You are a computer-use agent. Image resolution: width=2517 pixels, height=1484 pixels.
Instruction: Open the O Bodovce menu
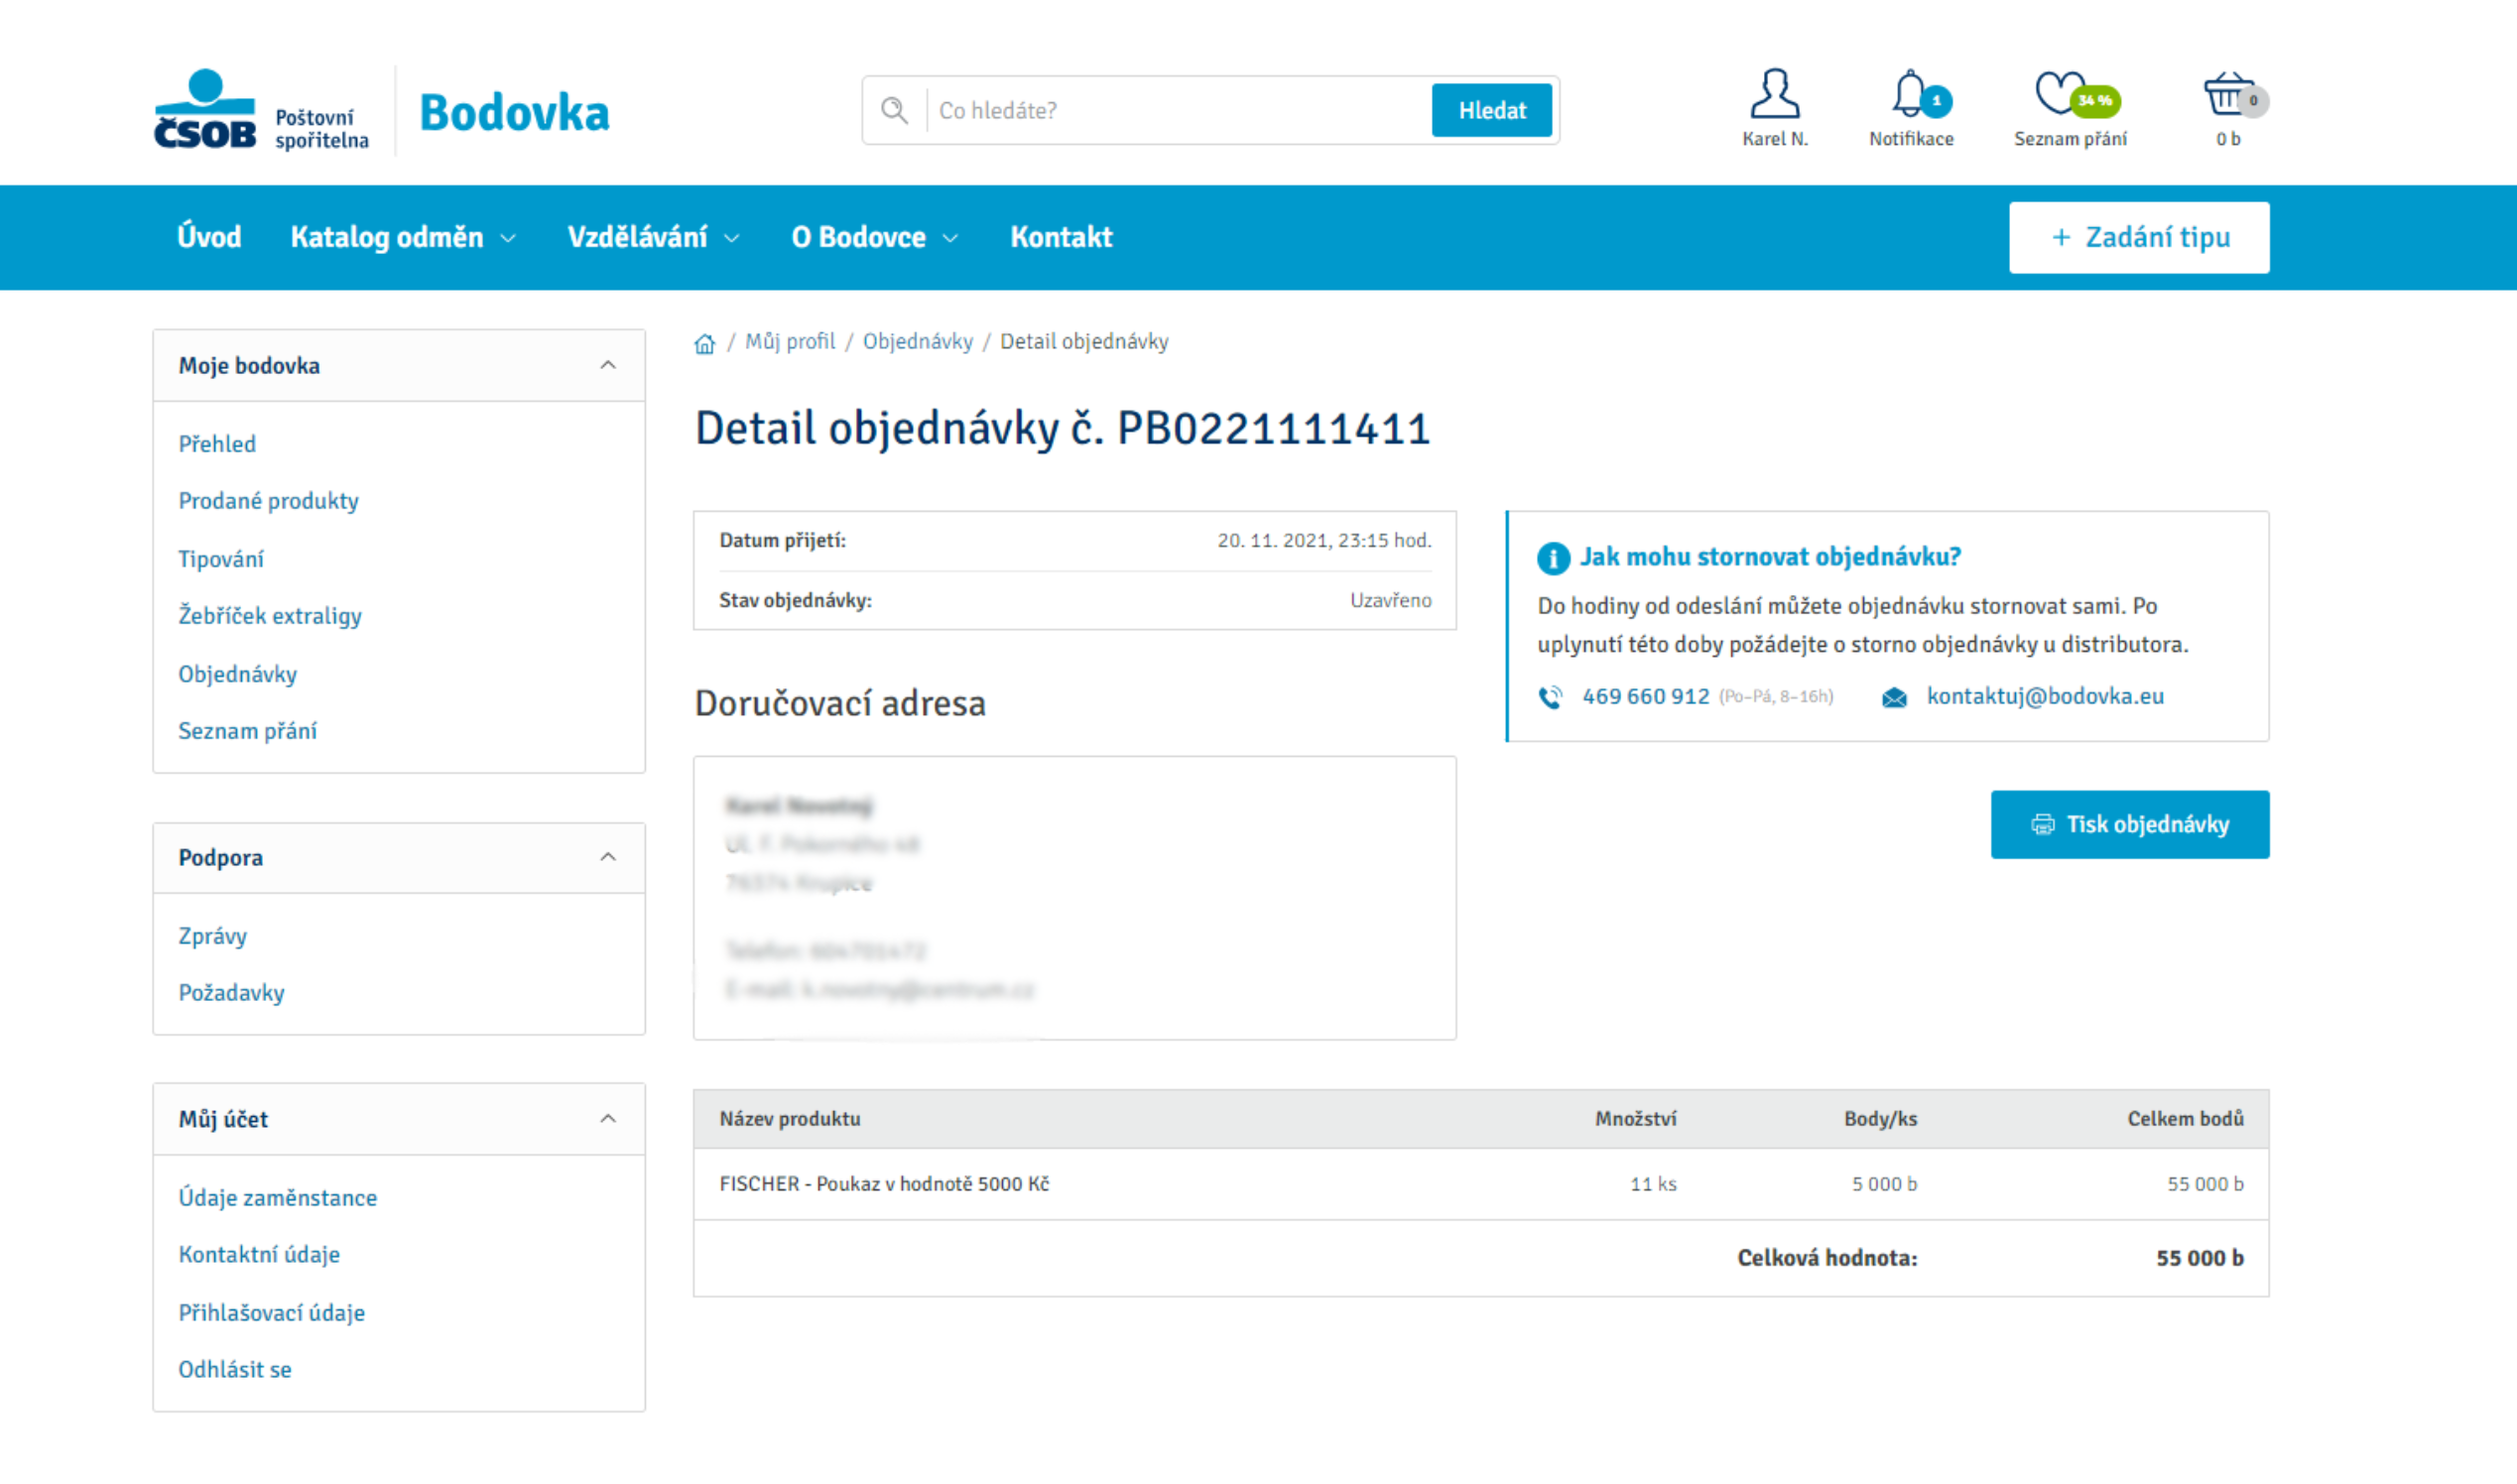pos(858,237)
